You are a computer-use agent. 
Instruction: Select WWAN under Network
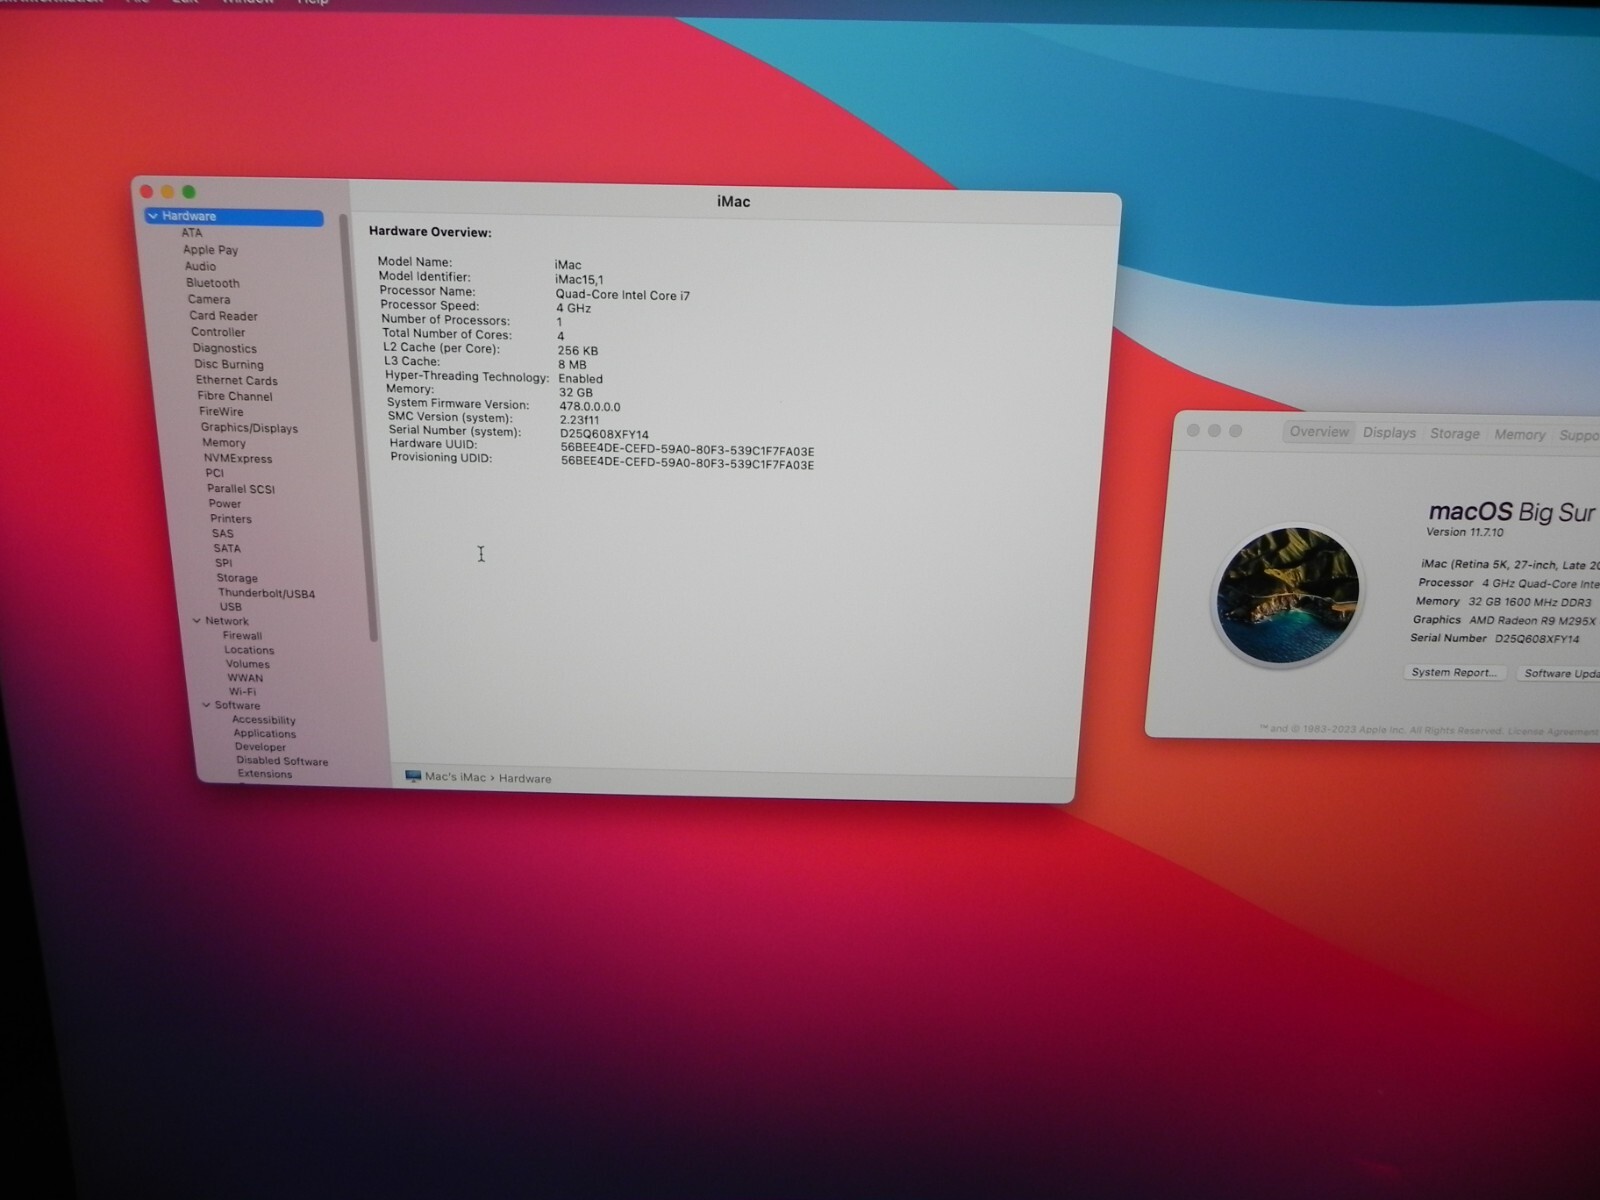click(245, 678)
